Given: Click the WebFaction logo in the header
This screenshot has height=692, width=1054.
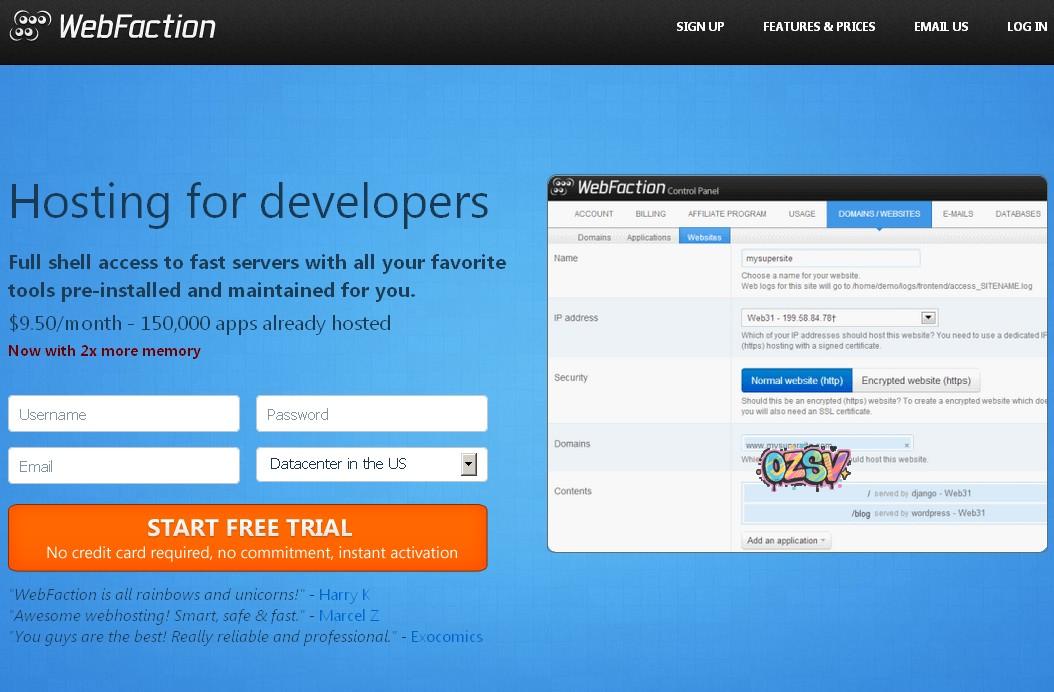Looking at the screenshot, I should (x=112, y=27).
